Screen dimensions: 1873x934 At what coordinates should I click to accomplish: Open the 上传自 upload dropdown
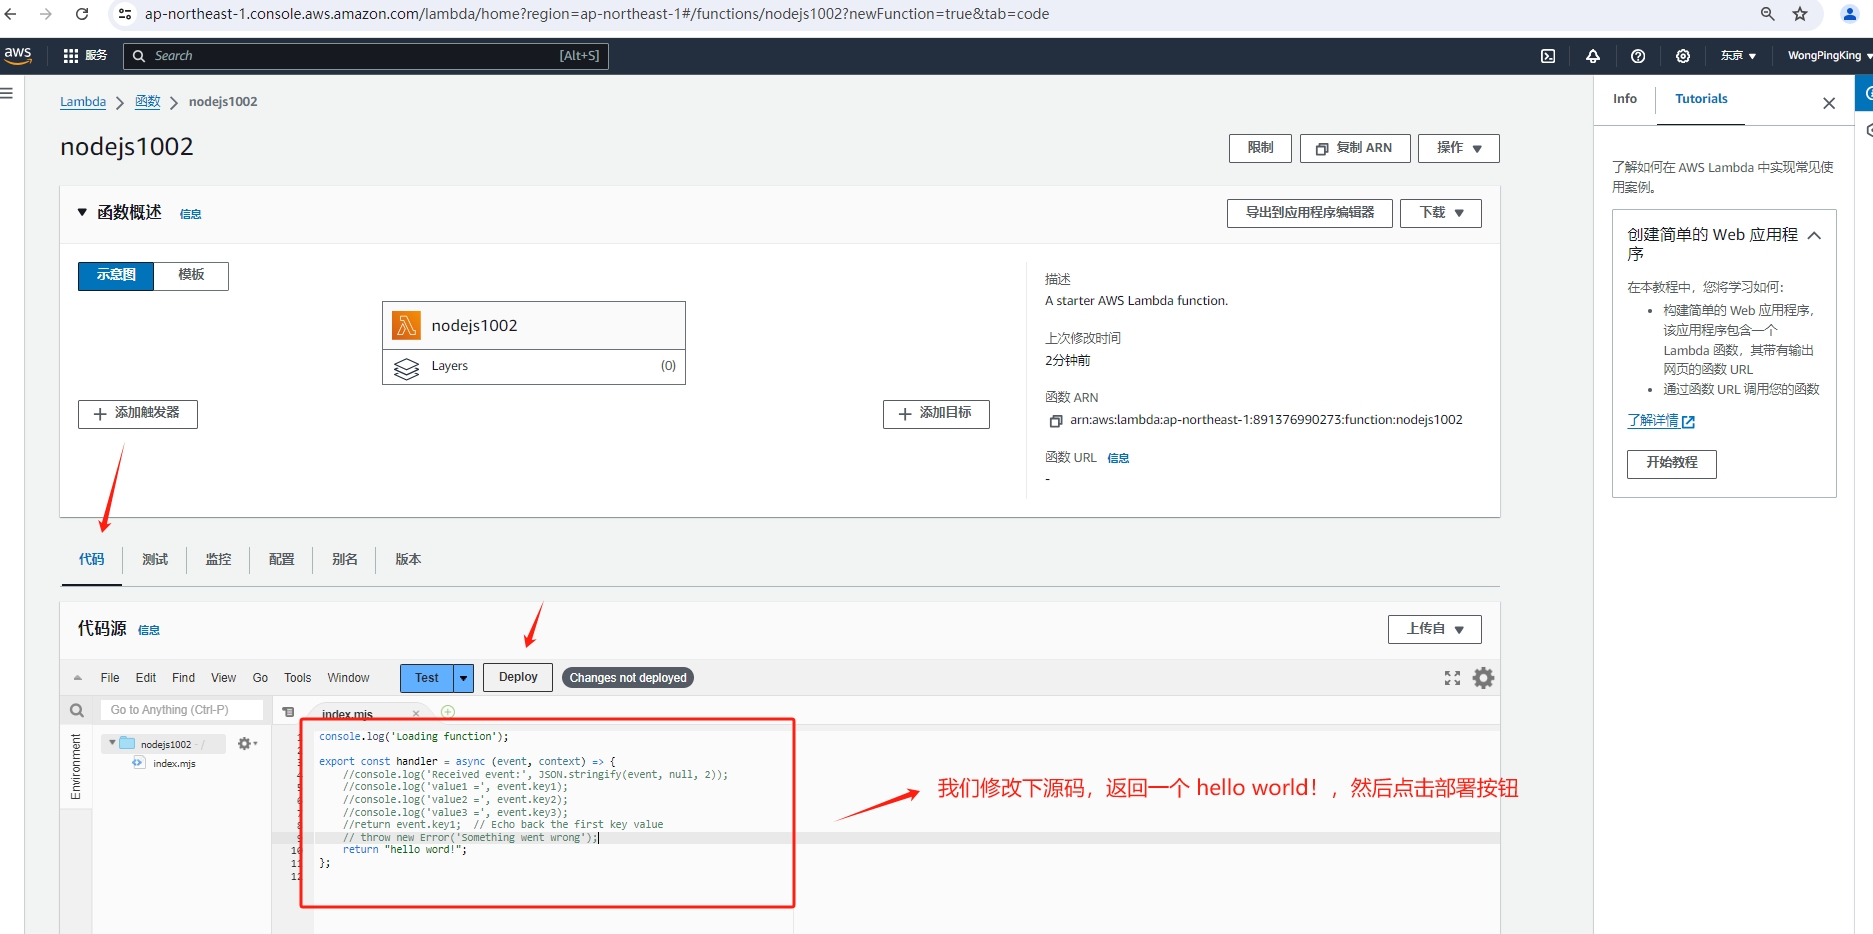coord(1435,629)
